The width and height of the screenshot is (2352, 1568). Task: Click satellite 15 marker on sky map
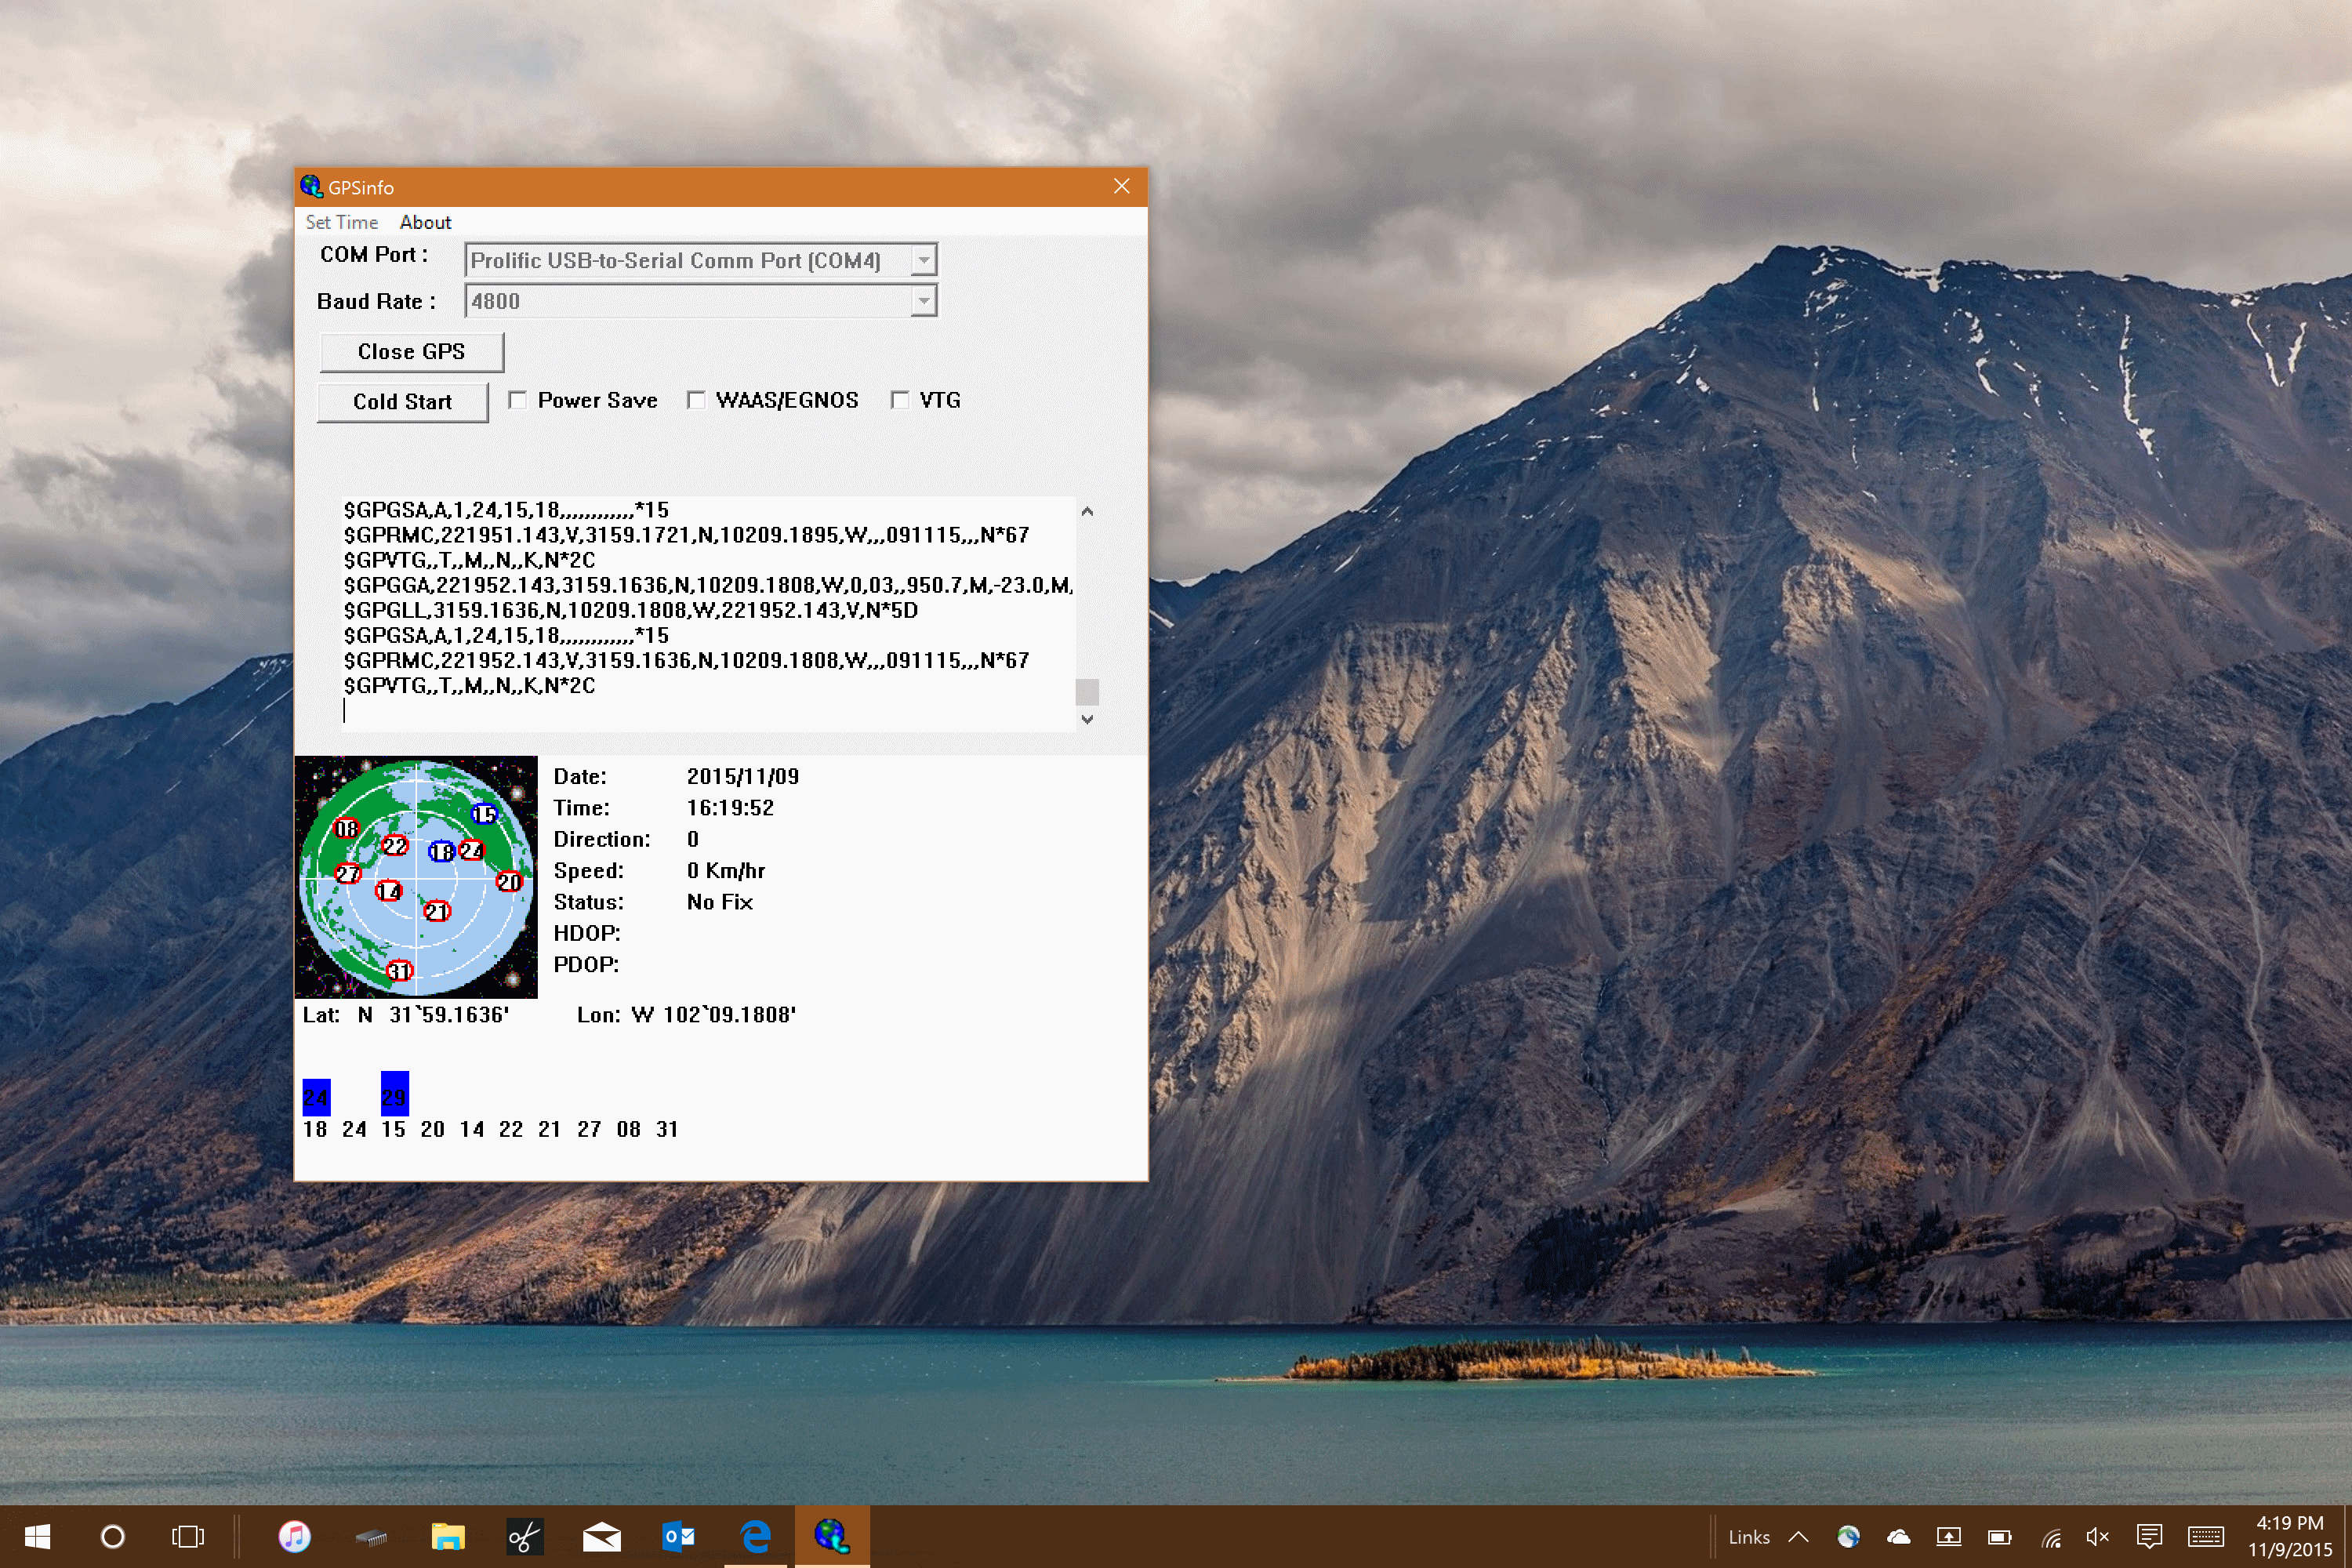tap(484, 813)
